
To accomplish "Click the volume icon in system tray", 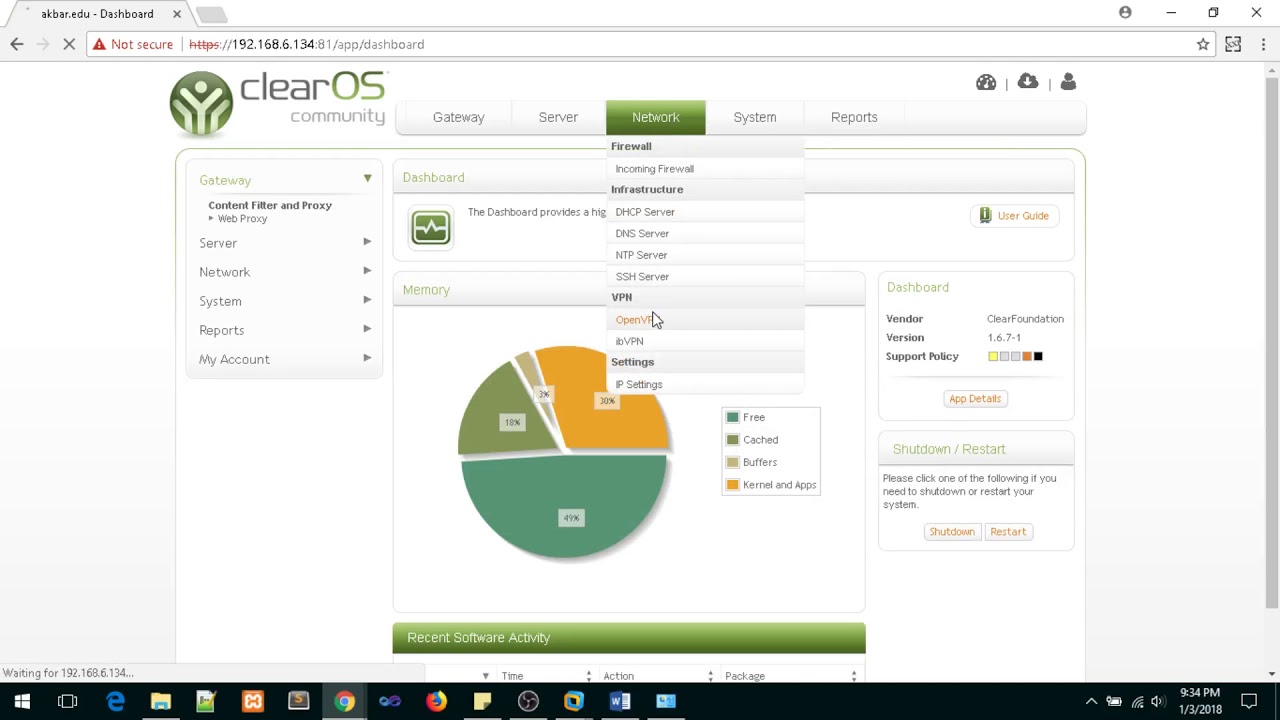I will tap(1158, 701).
